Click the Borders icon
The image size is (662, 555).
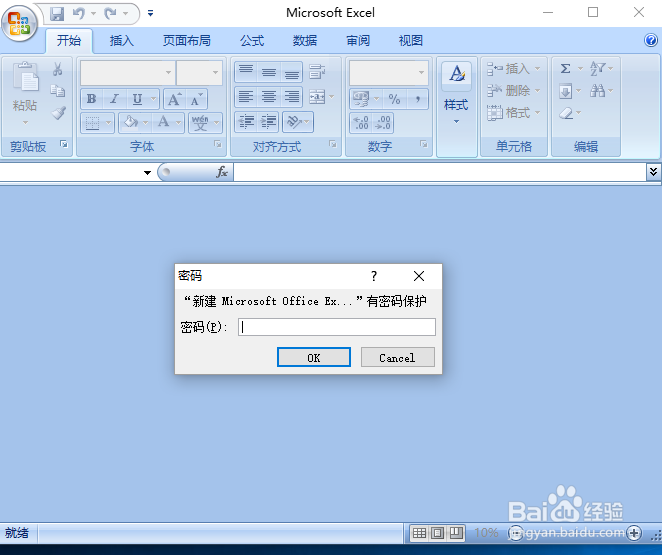pyautogui.click(x=92, y=123)
